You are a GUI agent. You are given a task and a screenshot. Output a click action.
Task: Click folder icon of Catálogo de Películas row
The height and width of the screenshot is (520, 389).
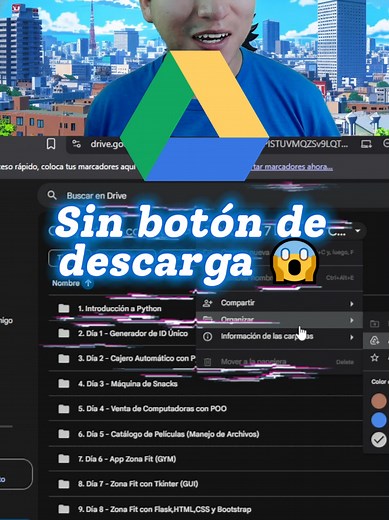(64, 434)
